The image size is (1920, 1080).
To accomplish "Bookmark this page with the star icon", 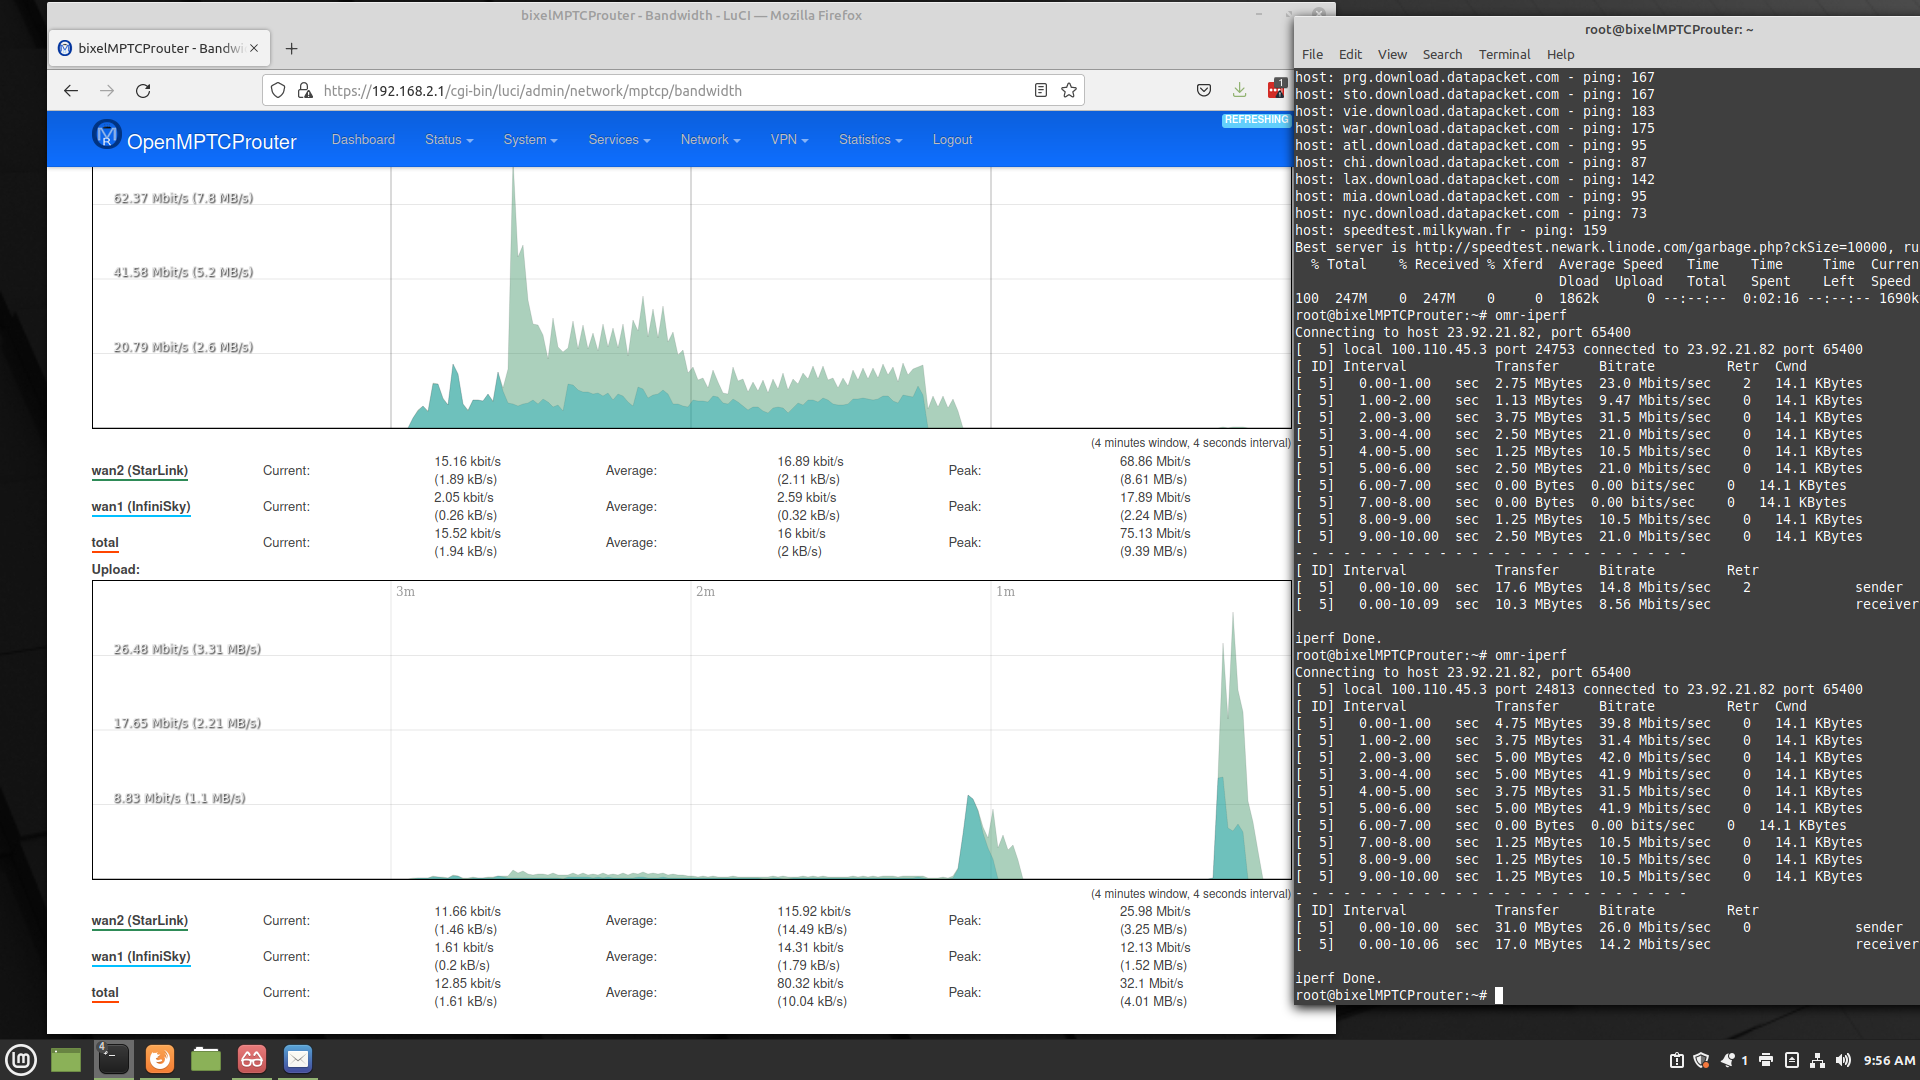I will [1069, 91].
